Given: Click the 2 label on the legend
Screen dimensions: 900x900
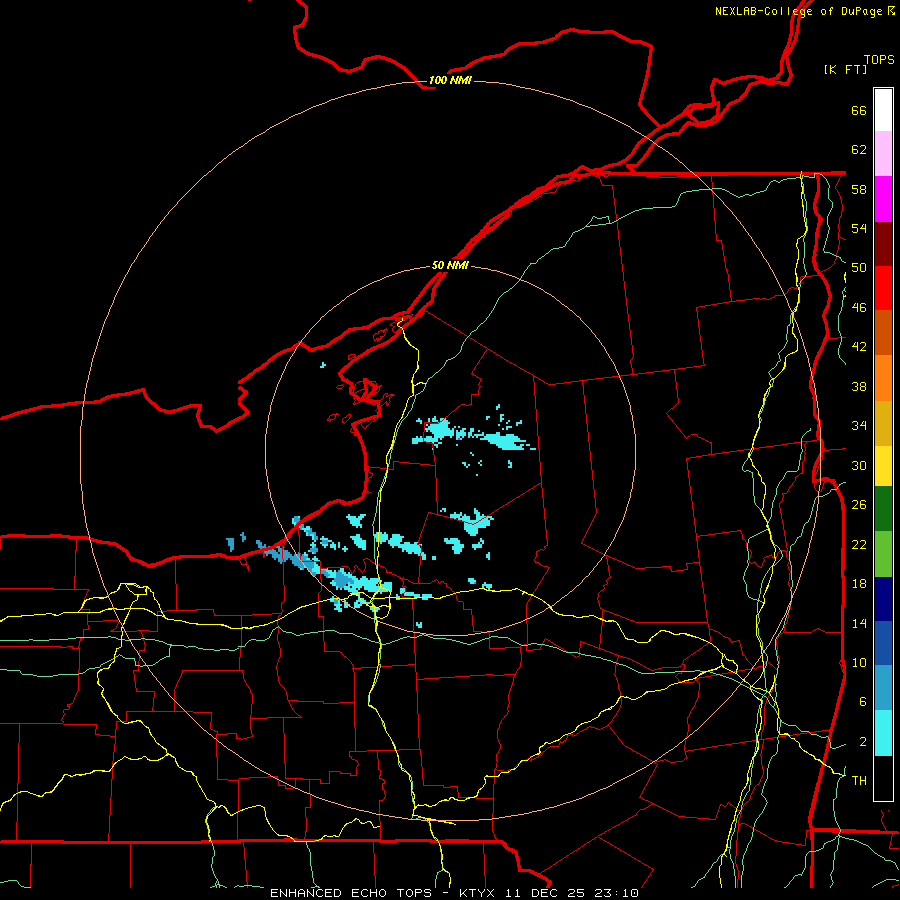Looking at the screenshot, I should click(x=862, y=742).
